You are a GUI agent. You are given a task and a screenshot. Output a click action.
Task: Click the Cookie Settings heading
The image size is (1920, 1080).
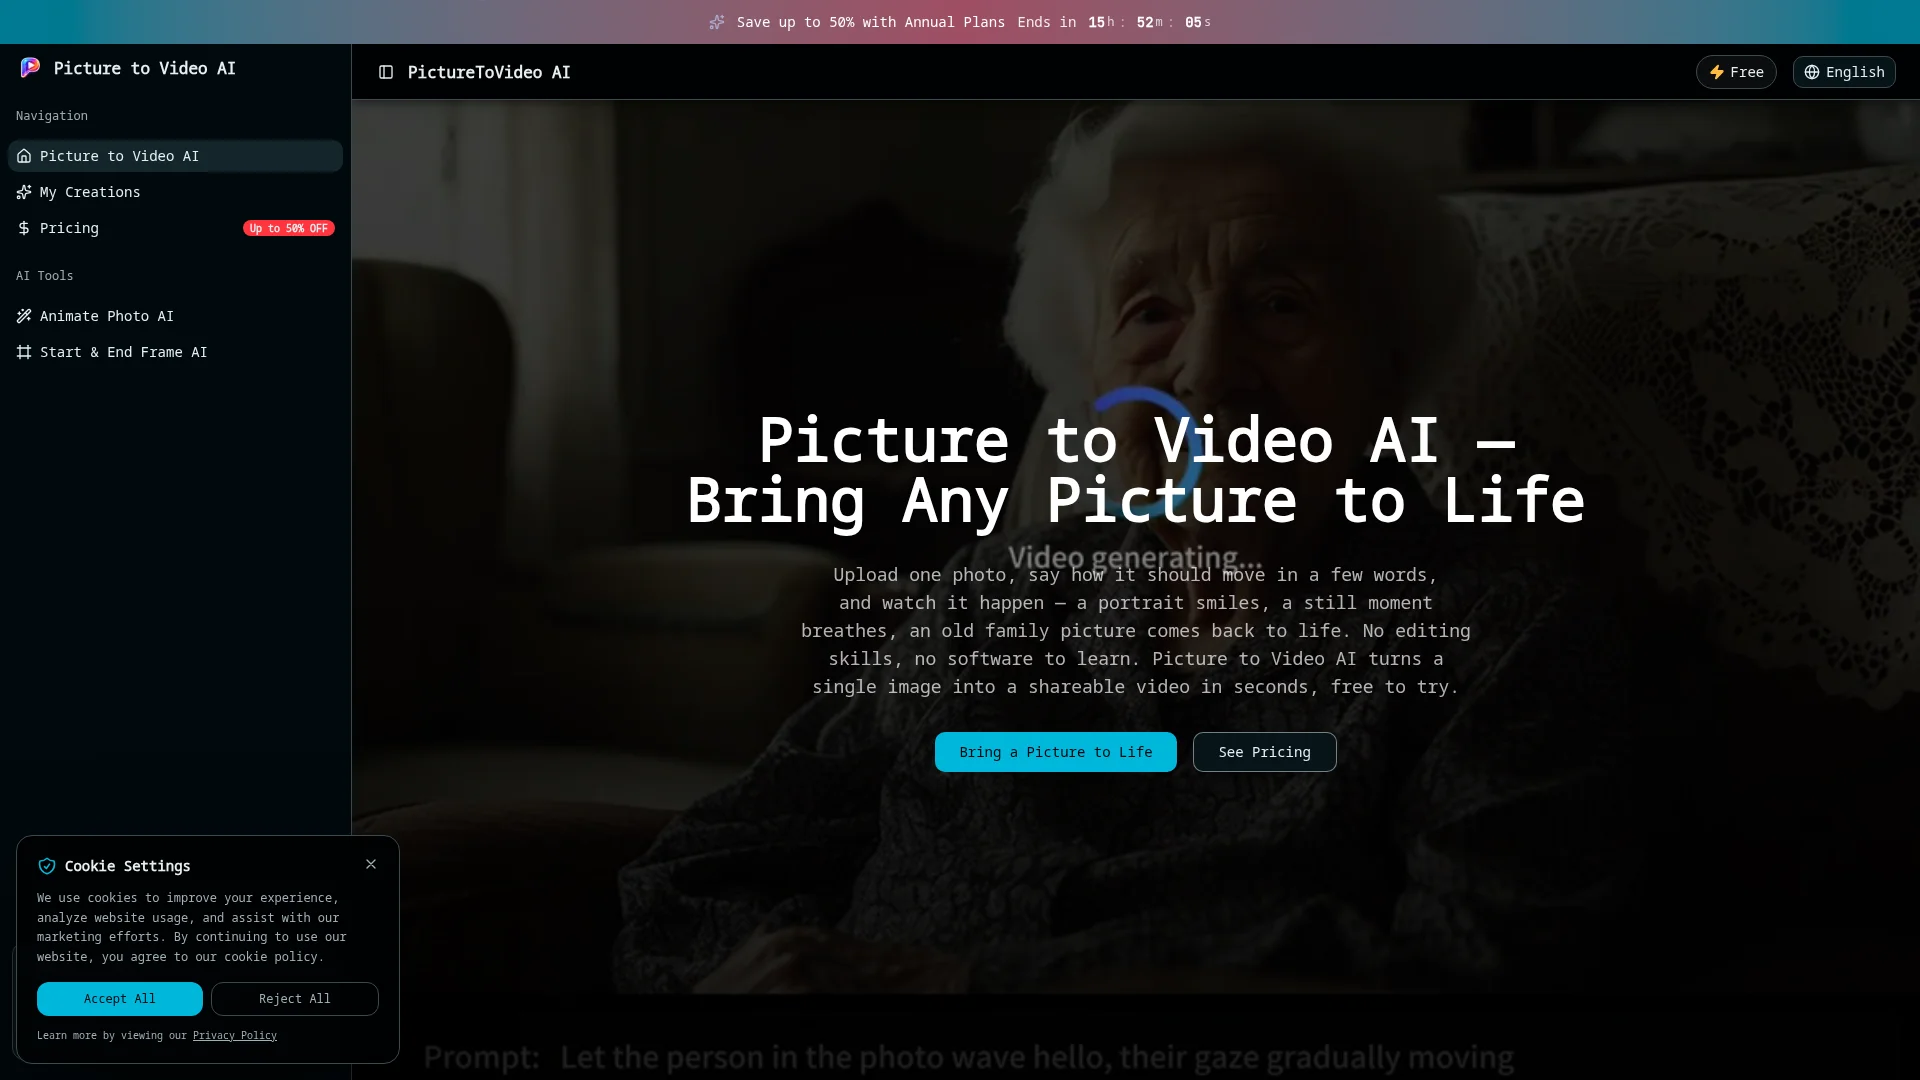(x=128, y=866)
